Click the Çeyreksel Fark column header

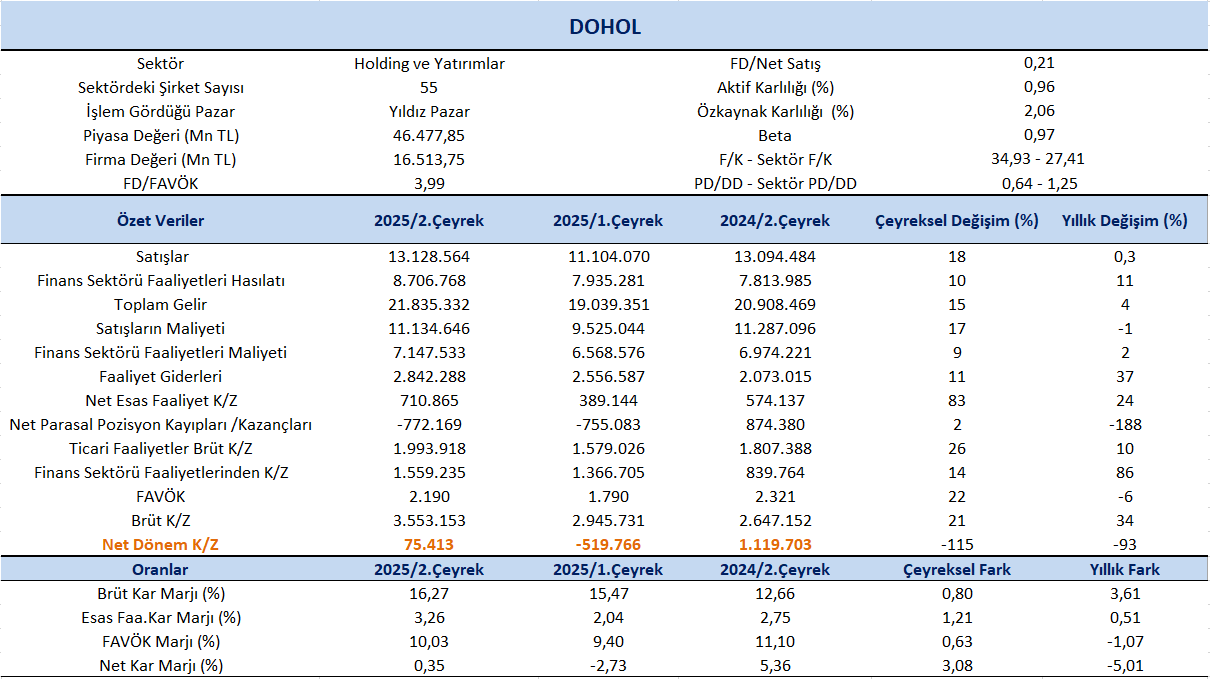click(x=957, y=569)
